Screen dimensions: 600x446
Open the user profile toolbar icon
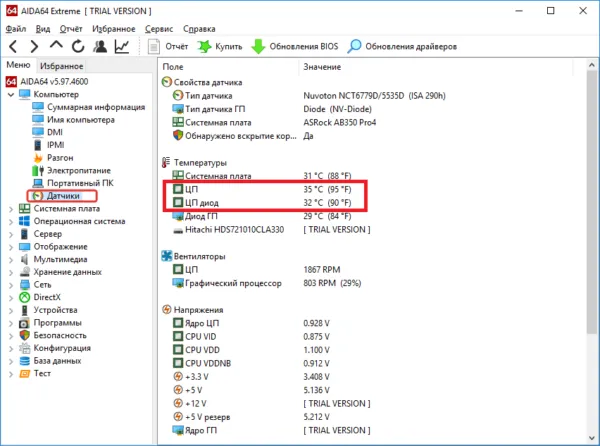[x=100, y=47]
